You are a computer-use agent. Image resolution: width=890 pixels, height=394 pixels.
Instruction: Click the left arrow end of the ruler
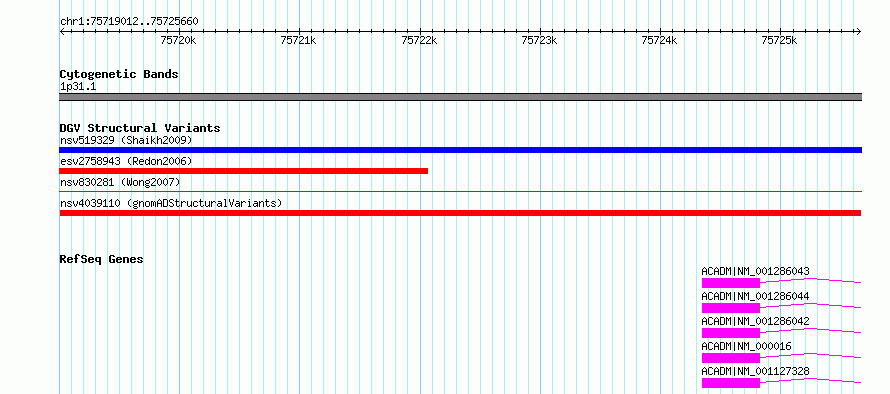(62, 32)
